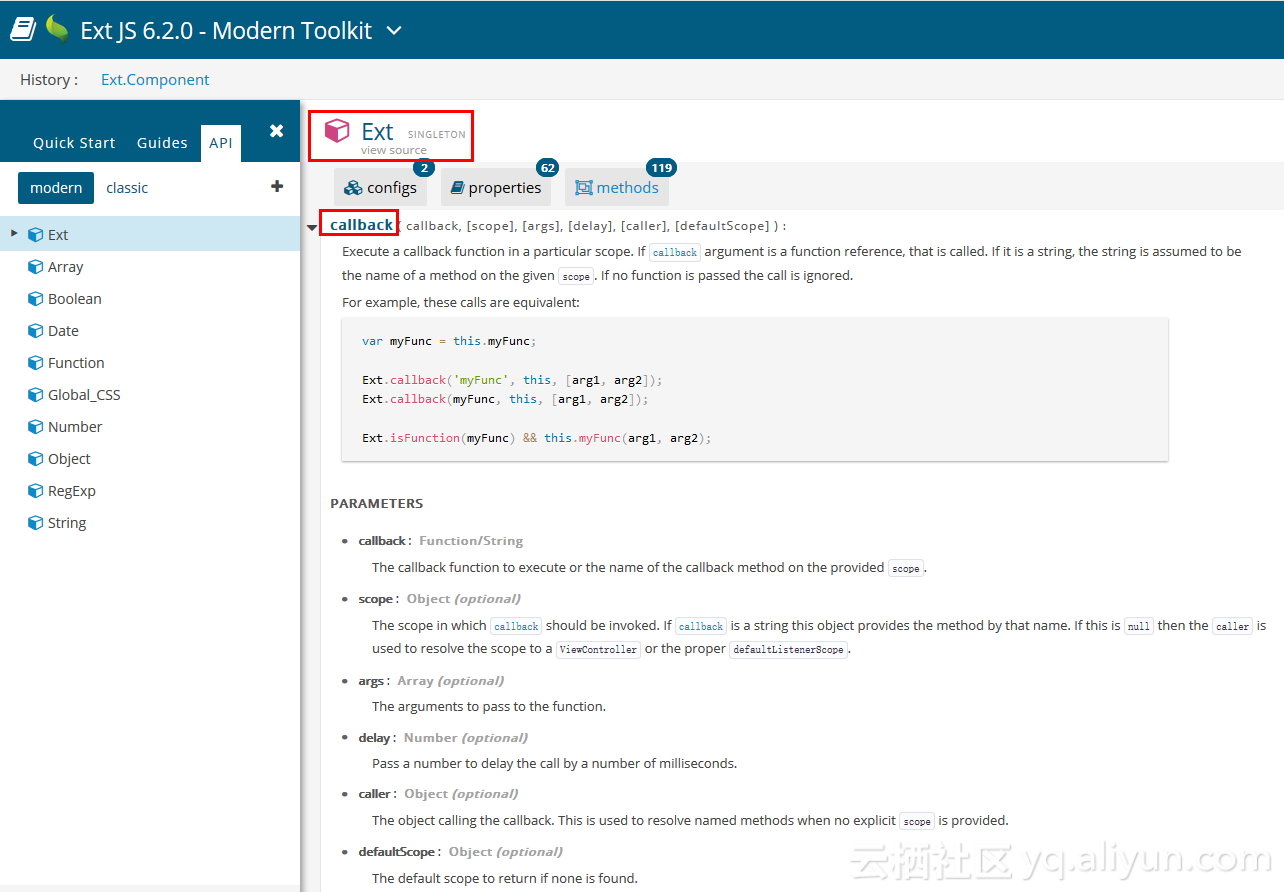
Task: Expand the Ext tree node arrow
Action: [14, 234]
